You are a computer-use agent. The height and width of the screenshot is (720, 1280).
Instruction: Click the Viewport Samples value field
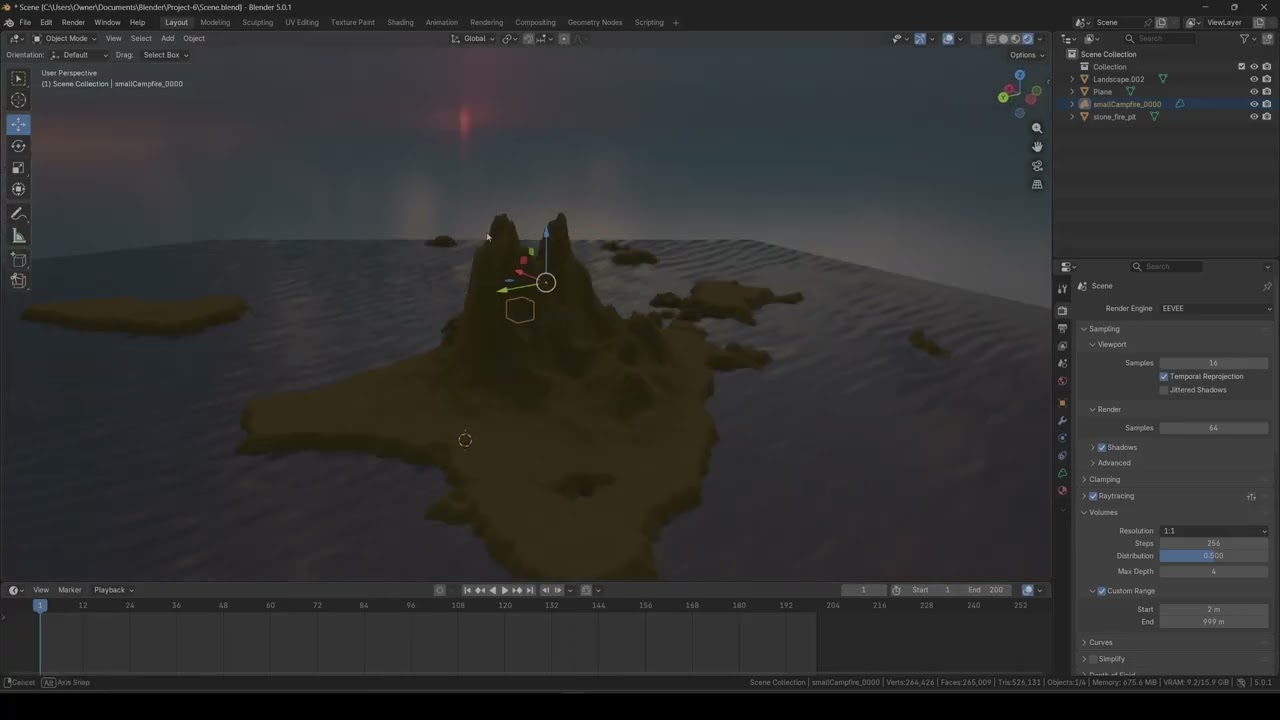pyautogui.click(x=1214, y=363)
